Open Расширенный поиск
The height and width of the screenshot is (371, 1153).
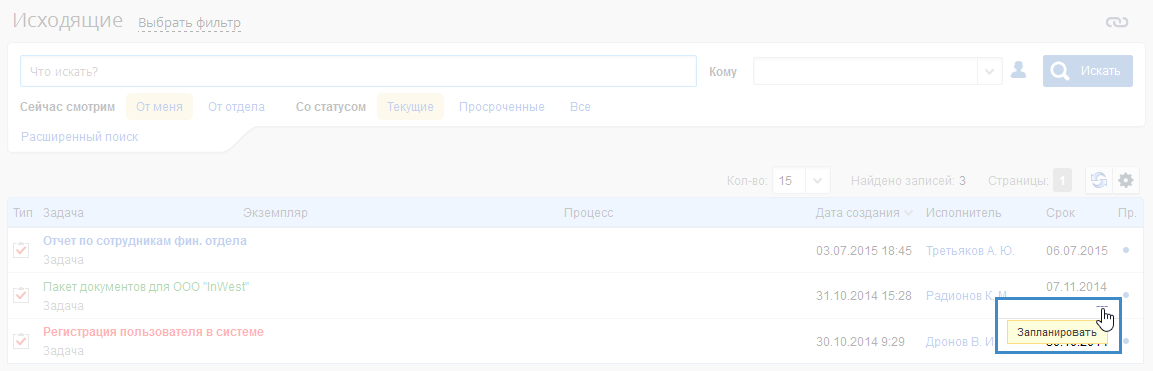79,137
